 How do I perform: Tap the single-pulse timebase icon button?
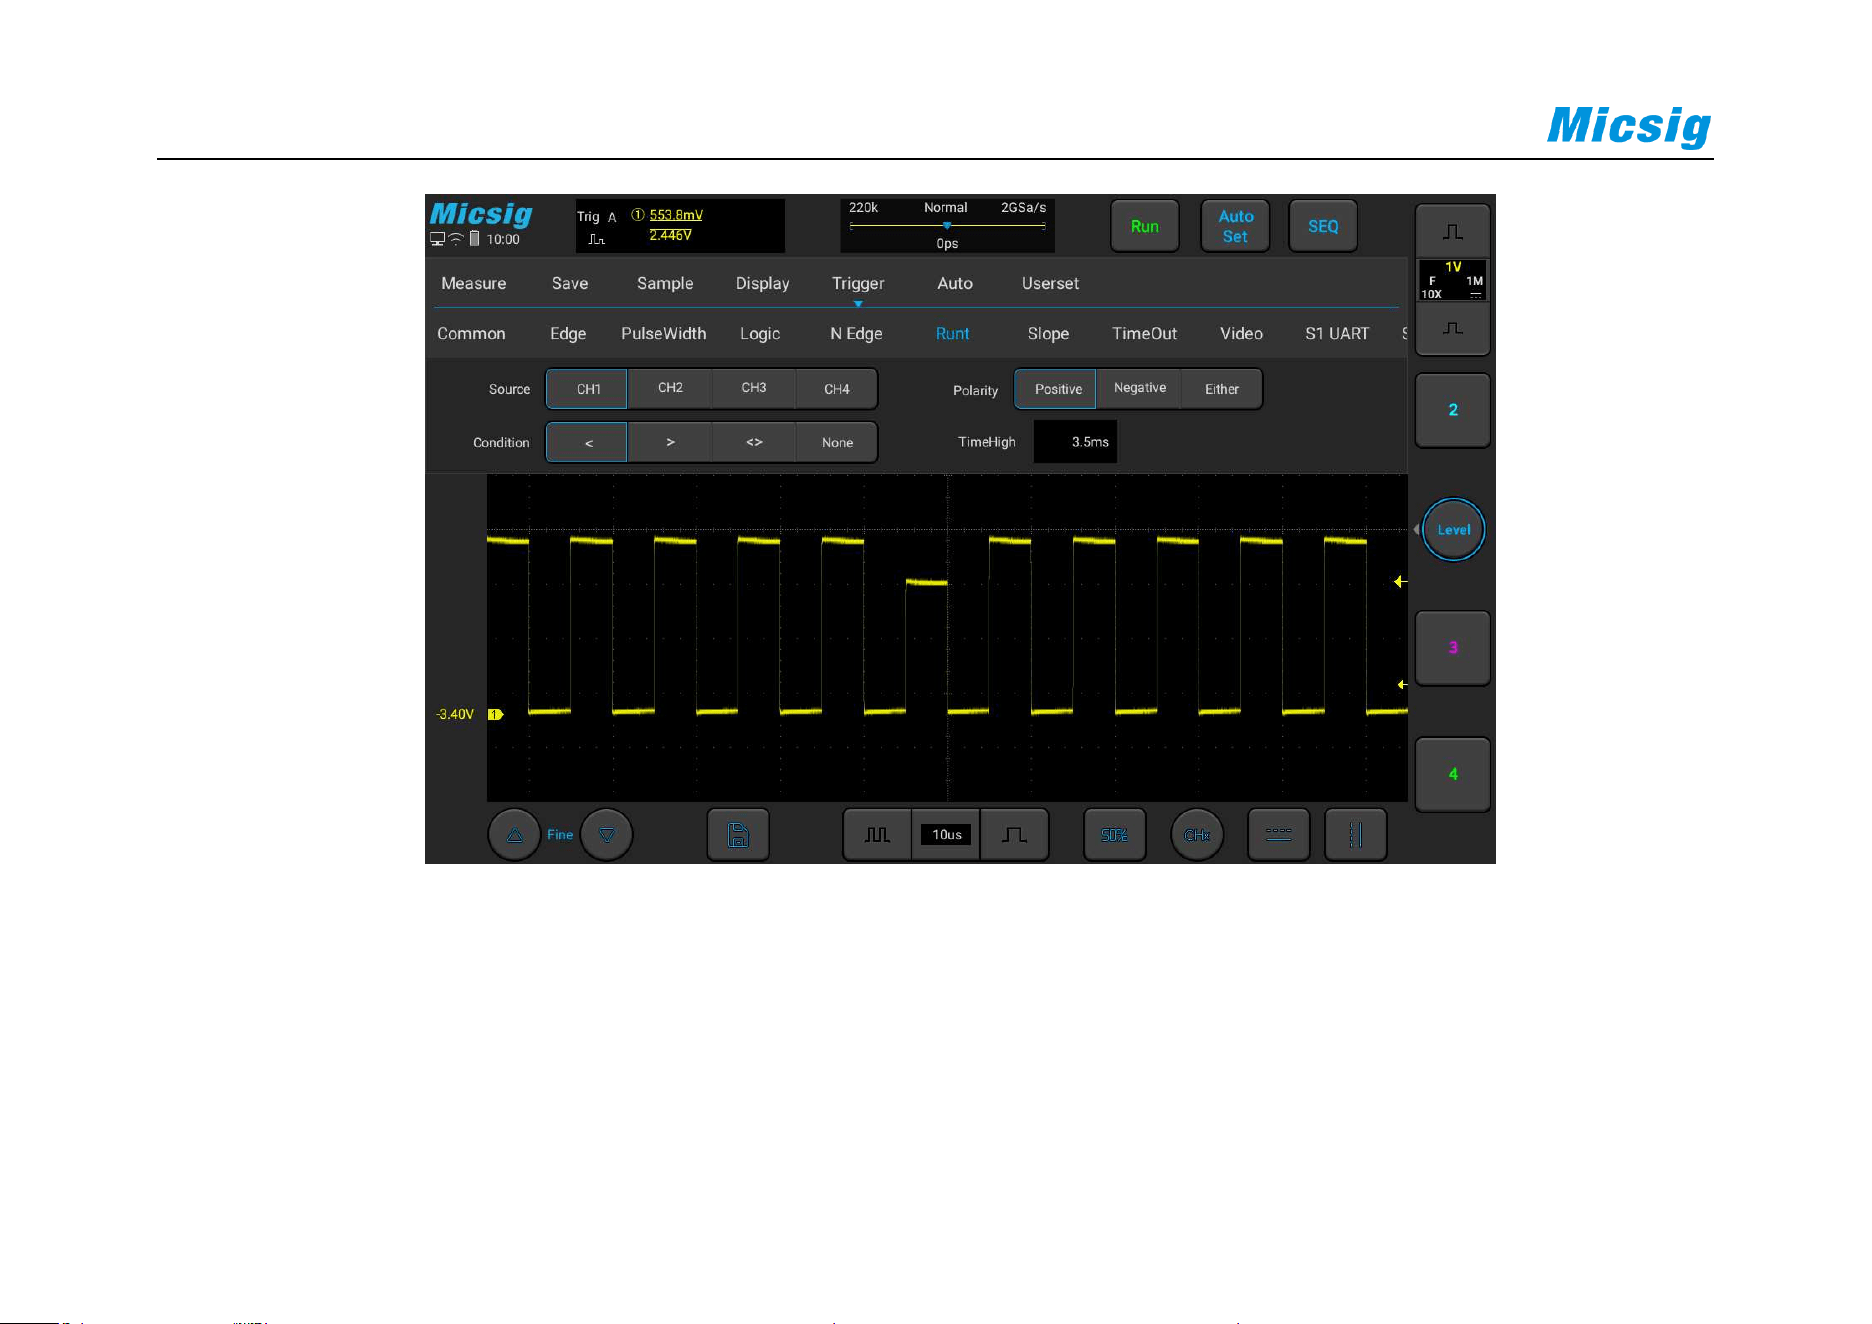[x=1014, y=835]
